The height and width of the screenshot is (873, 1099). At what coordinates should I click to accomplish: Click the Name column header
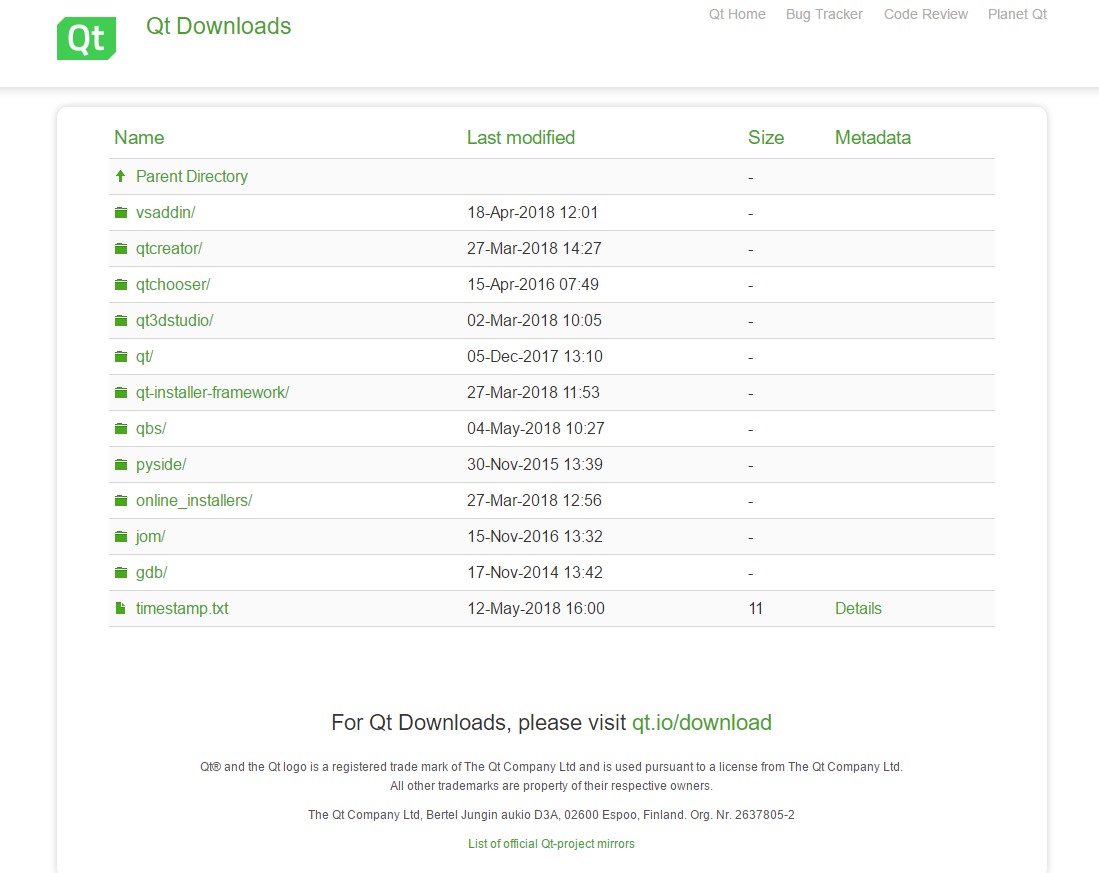[x=139, y=137]
